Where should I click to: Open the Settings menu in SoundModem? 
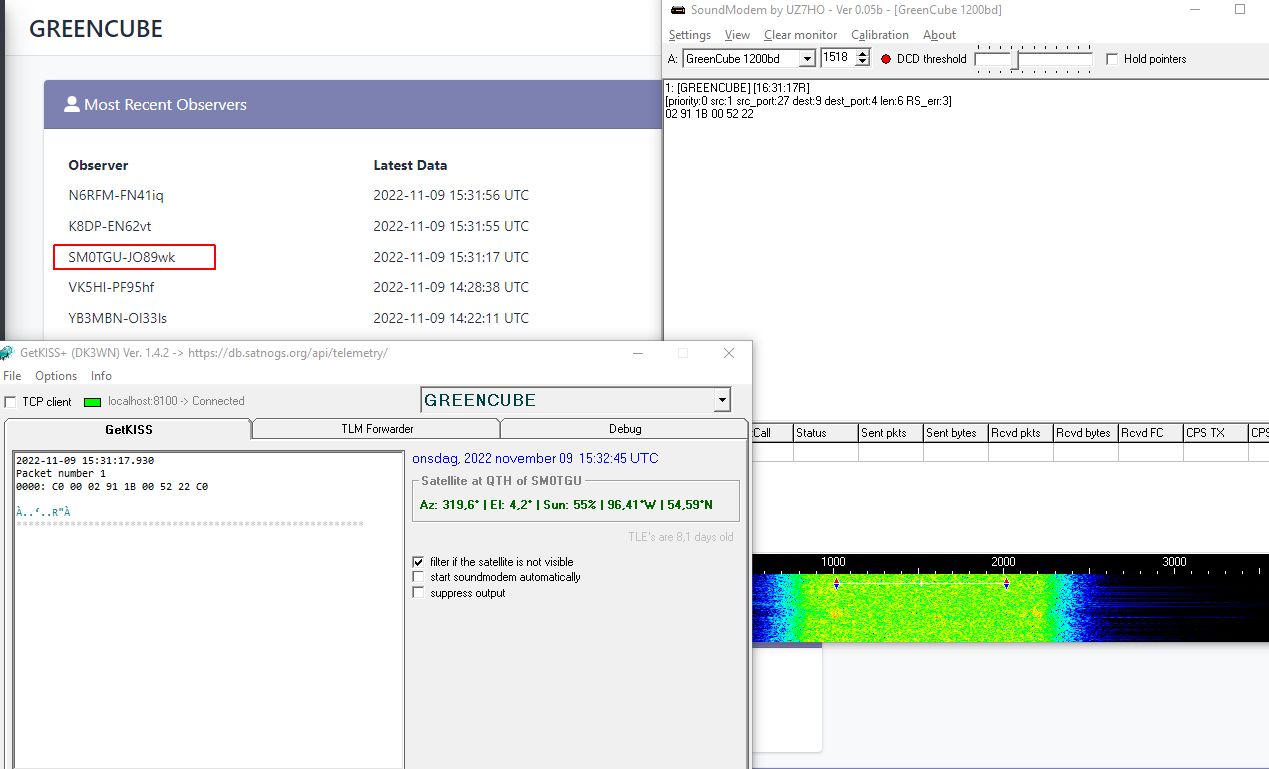(x=690, y=35)
